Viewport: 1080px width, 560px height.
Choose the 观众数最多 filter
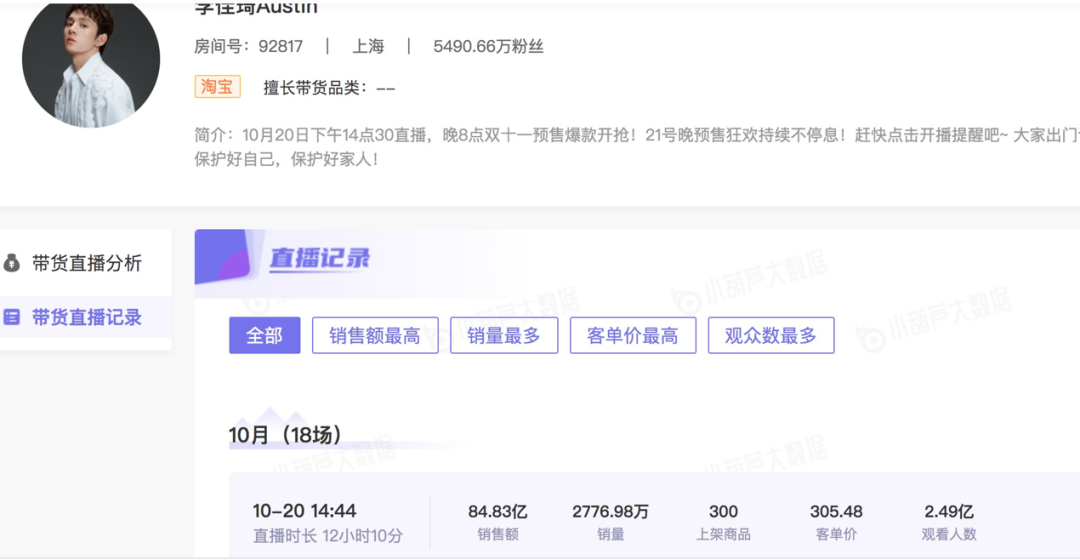[x=770, y=336]
